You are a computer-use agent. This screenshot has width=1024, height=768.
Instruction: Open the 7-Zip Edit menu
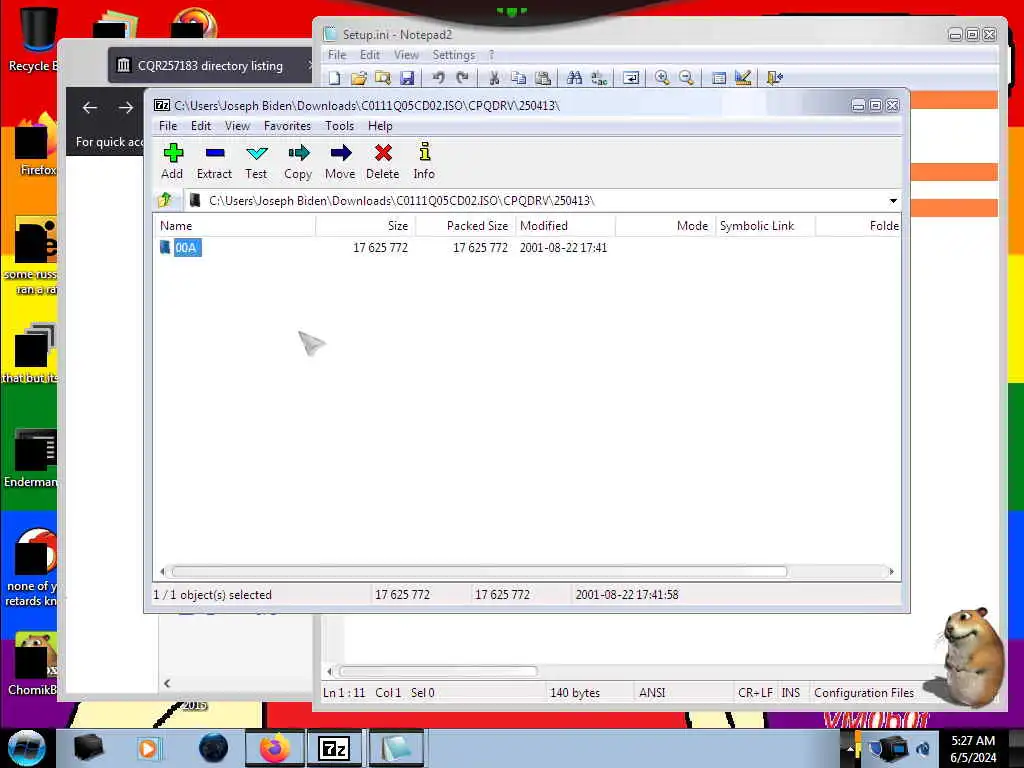tap(200, 126)
